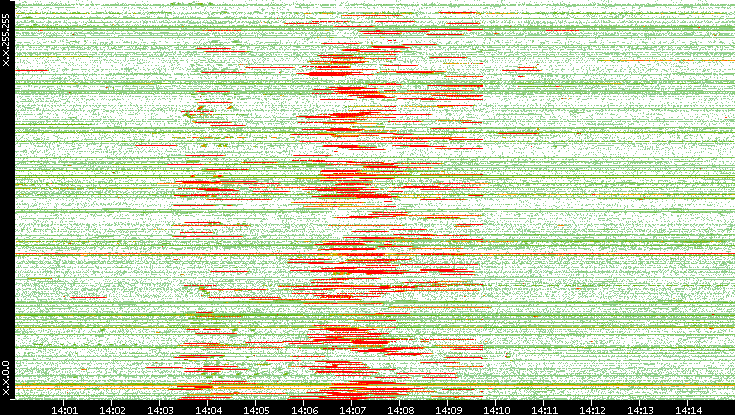Pick the 14:06 time axis label
The height and width of the screenshot is (415, 735).
[304, 408]
